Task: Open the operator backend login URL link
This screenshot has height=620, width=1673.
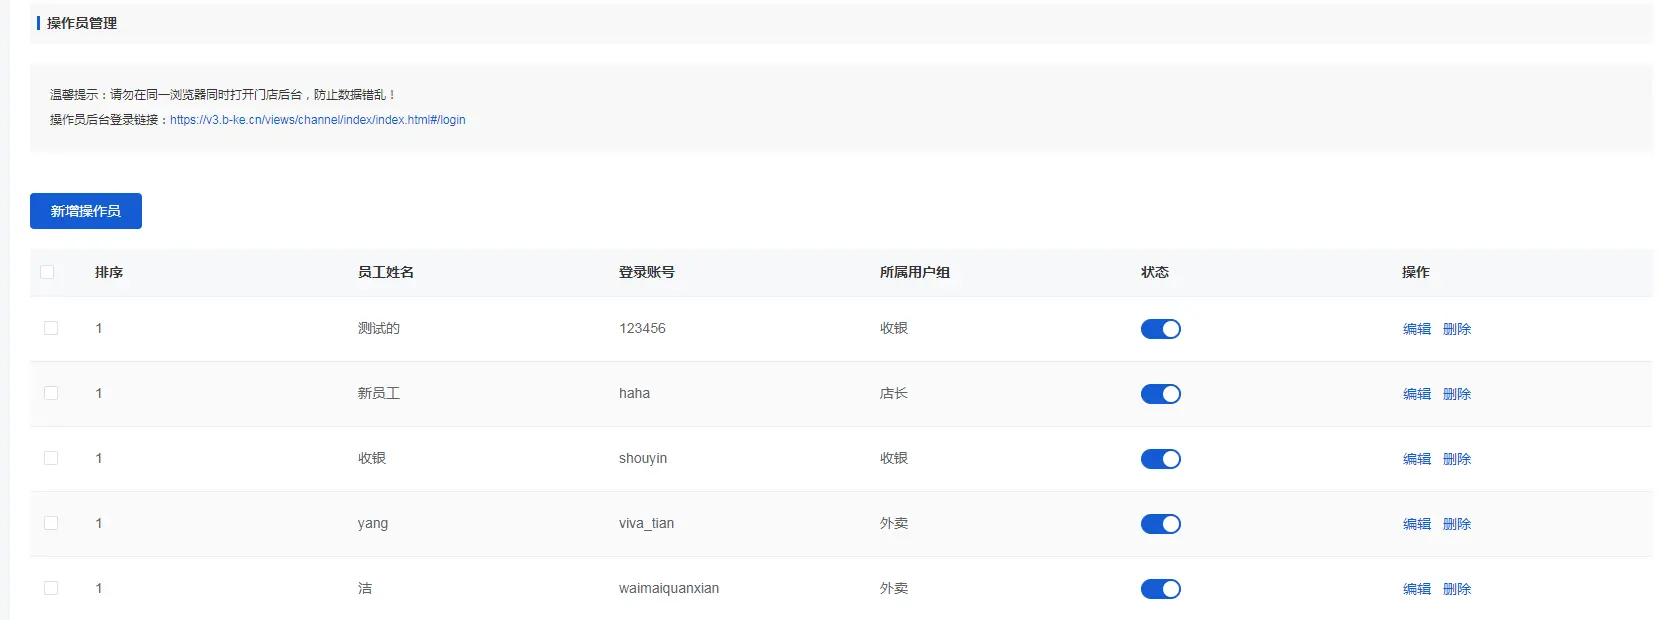Action: tap(317, 120)
